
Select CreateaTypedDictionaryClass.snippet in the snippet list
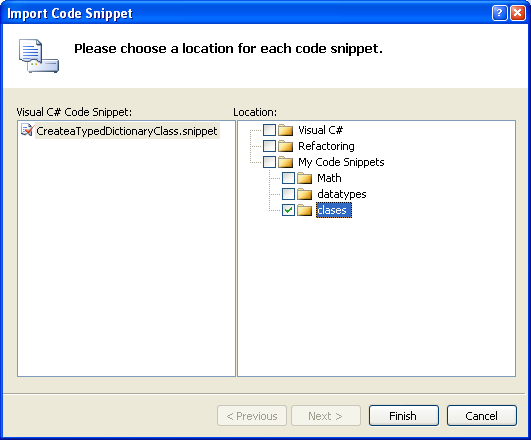coord(127,131)
